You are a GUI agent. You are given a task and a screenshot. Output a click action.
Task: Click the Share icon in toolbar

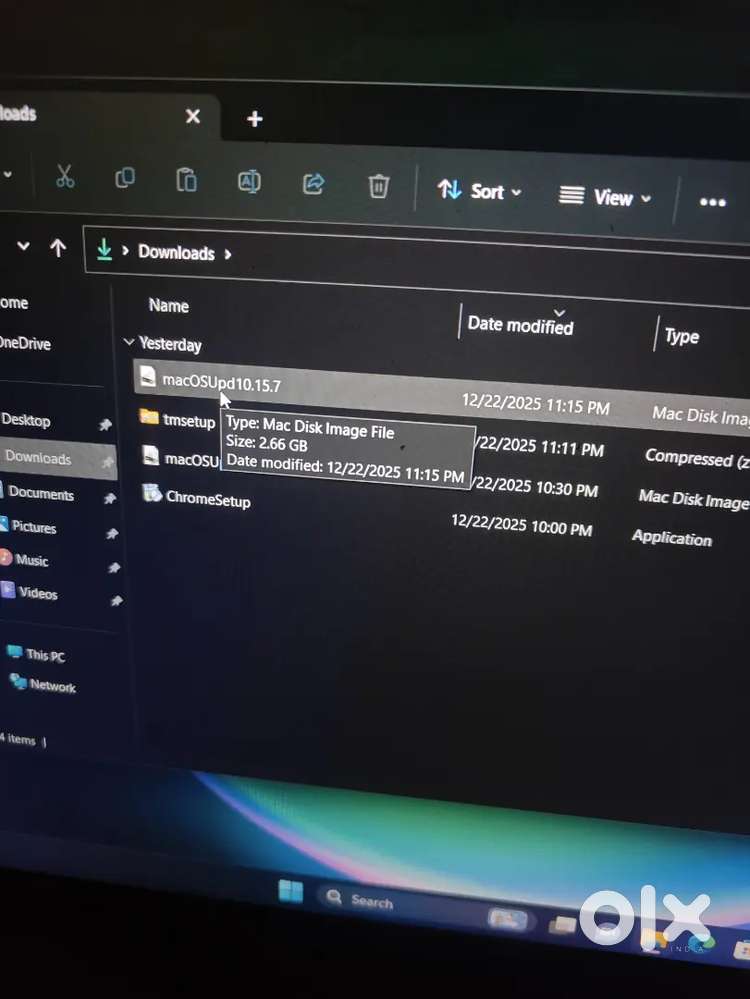tap(313, 184)
